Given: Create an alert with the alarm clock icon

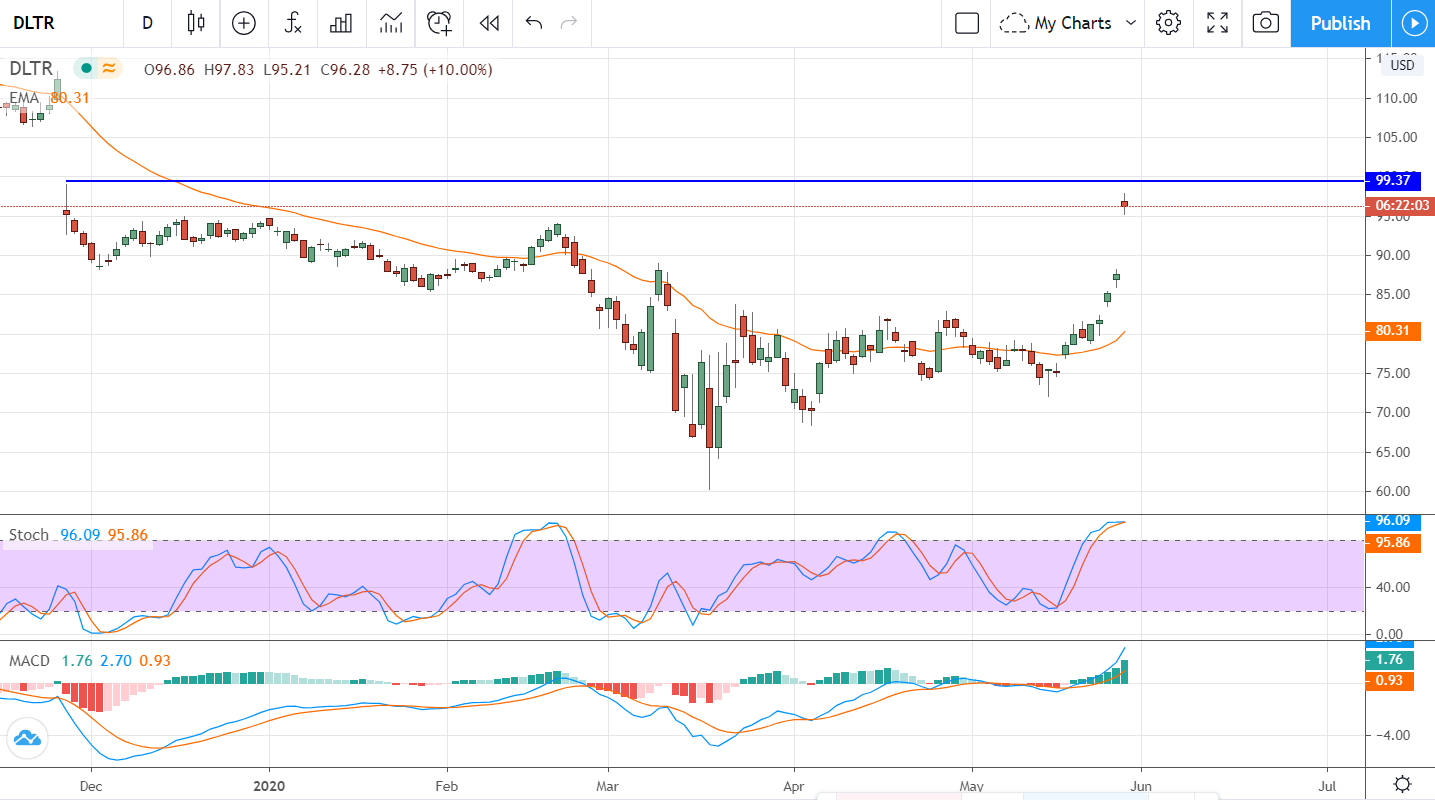Looking at the screenshot, I should (x=439, y=23).
